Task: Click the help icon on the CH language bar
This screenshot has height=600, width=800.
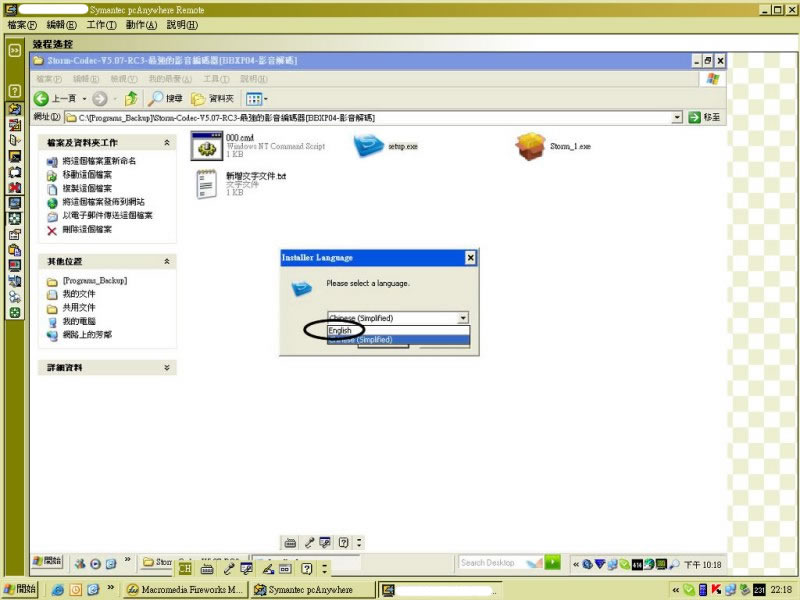Action: click(x=306, y=568)
